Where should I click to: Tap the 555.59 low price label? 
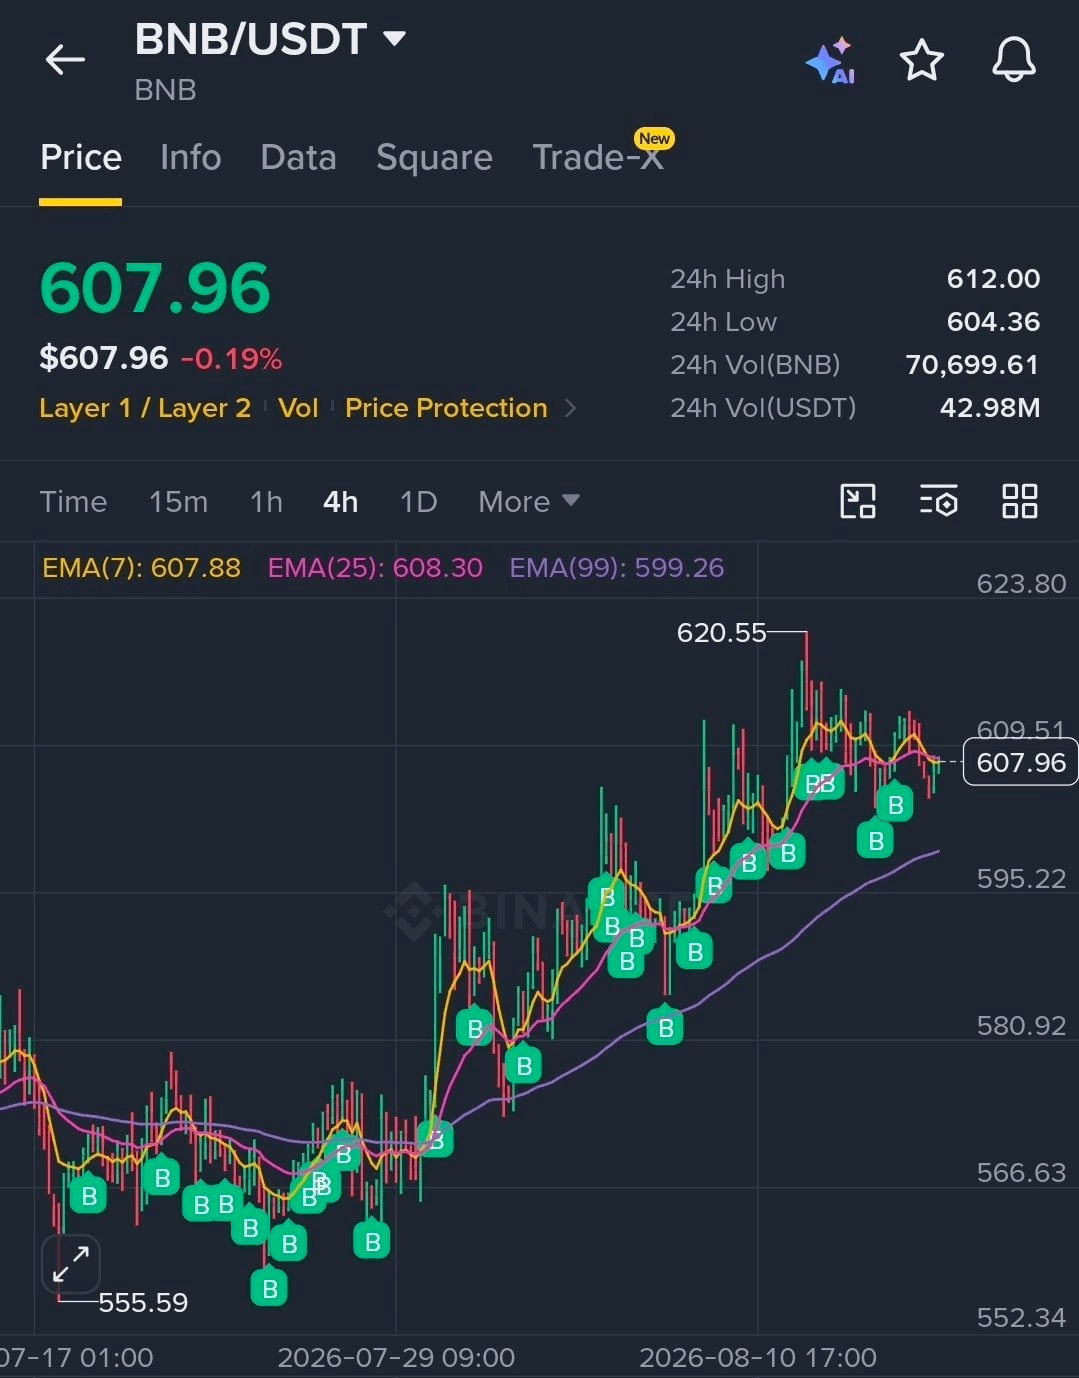[143, 1302]
